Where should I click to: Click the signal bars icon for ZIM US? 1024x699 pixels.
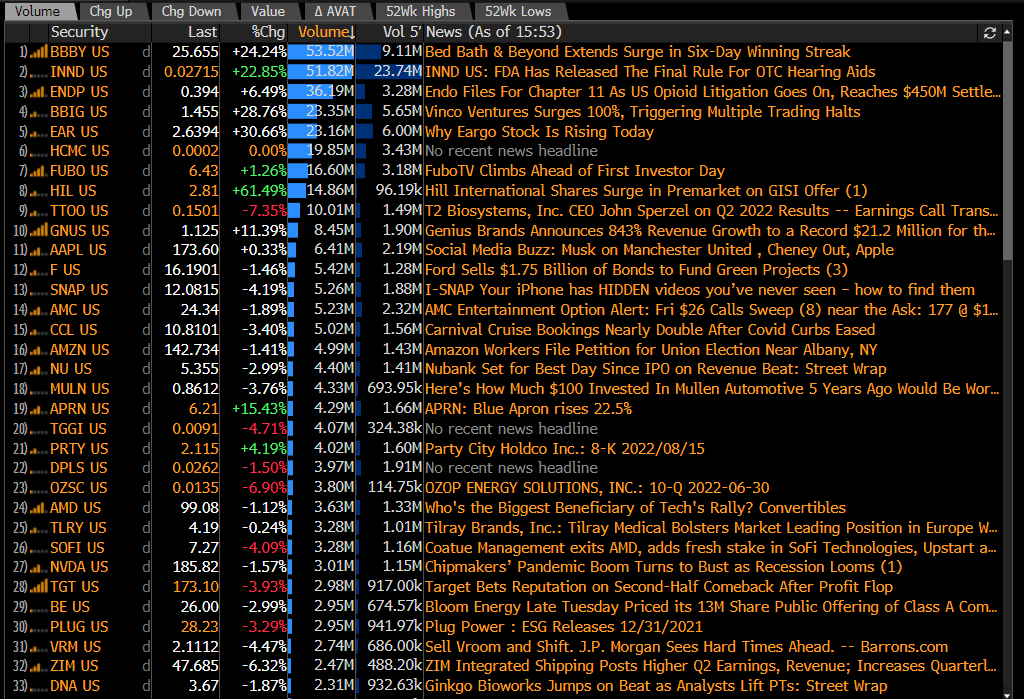pos(39,667)
